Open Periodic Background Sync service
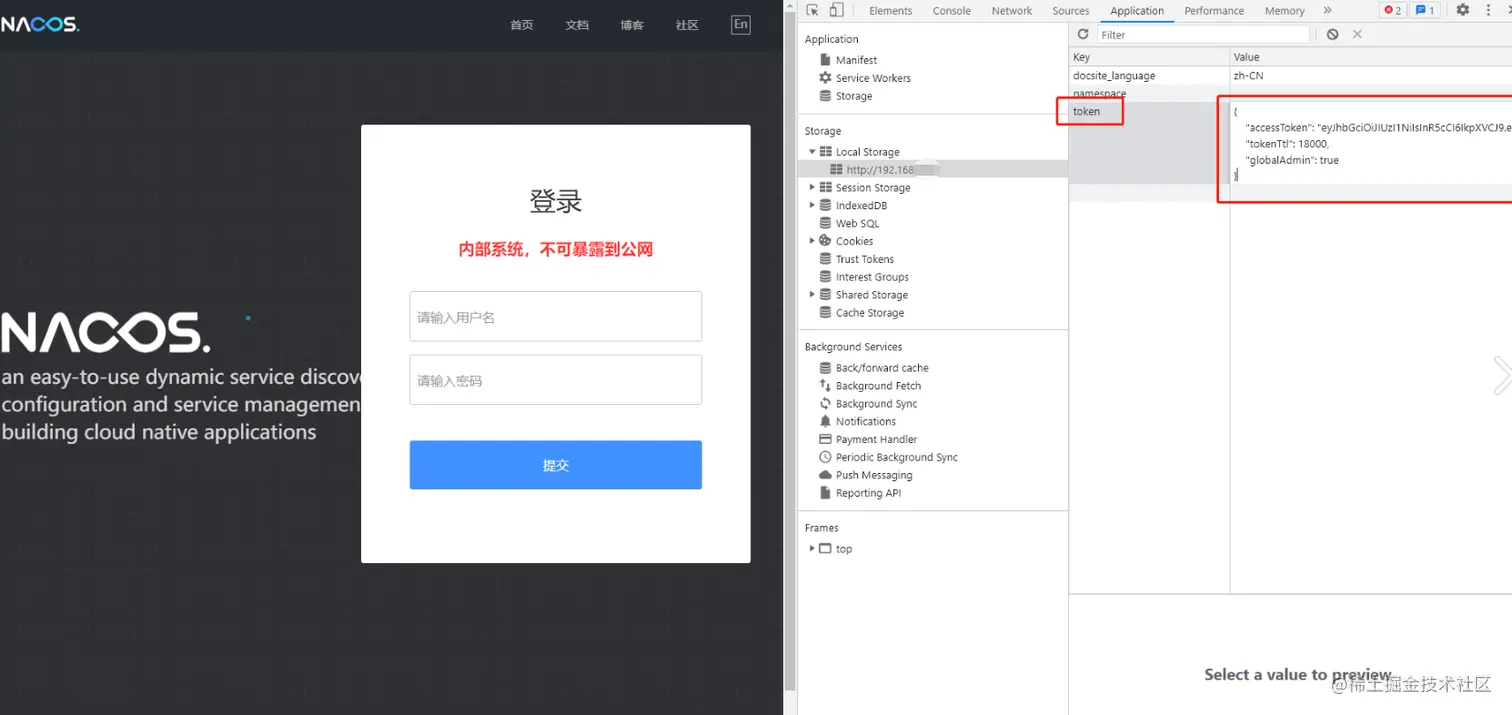 pos(887,458)
